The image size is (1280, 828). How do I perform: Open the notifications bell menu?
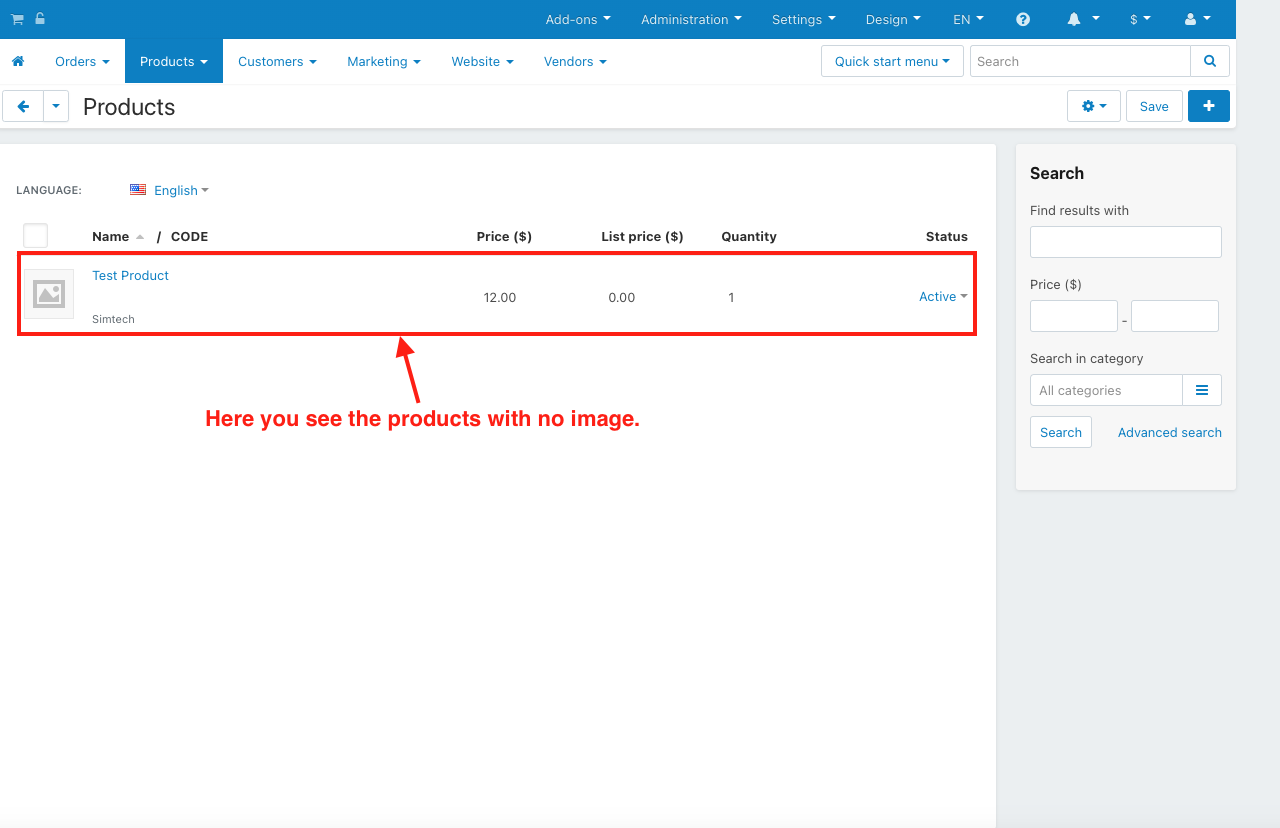[x=1083, y=19]
